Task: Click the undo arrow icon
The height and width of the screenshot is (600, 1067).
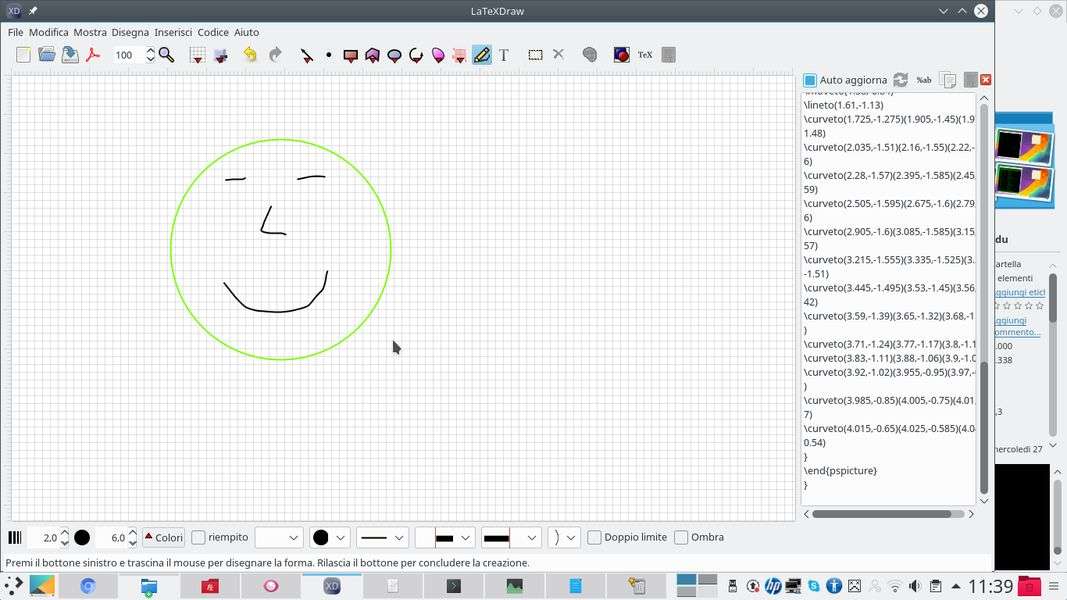Action: (x=250, y=55)
